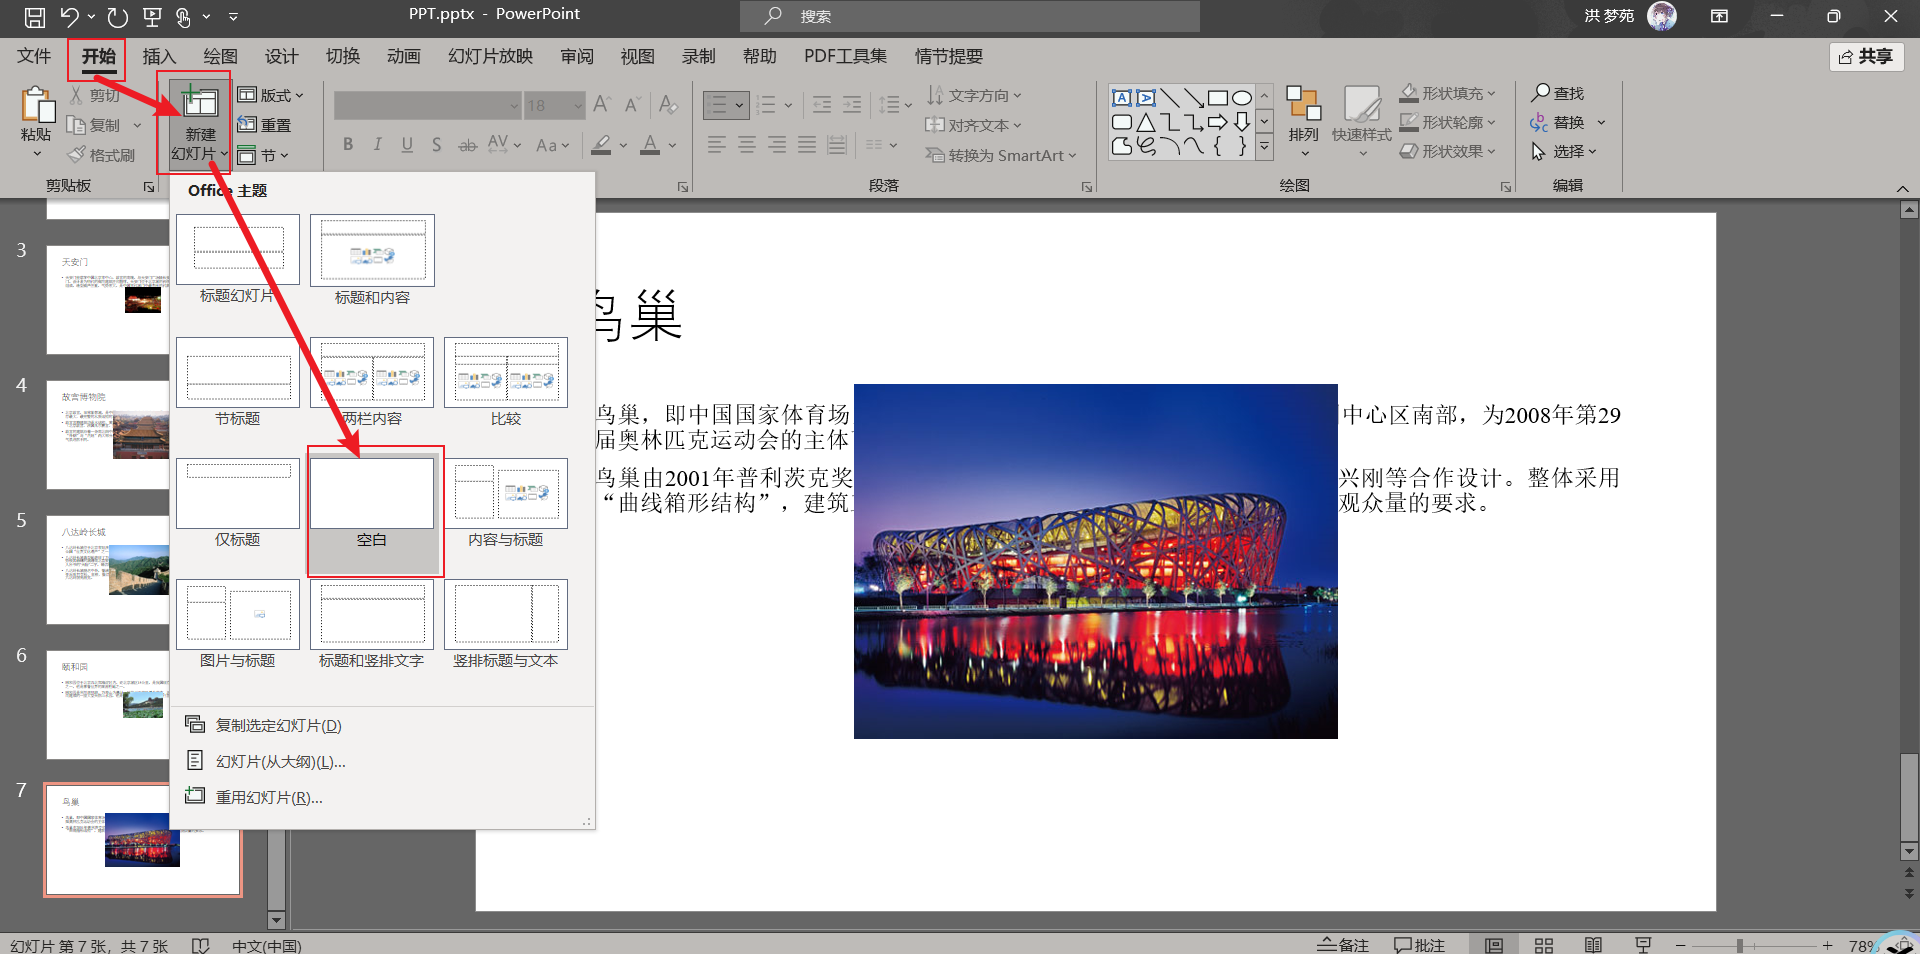Start slideshow from the quick access toolbar icon
This screenshot has height=954, width=1920.
click(152, 16)
